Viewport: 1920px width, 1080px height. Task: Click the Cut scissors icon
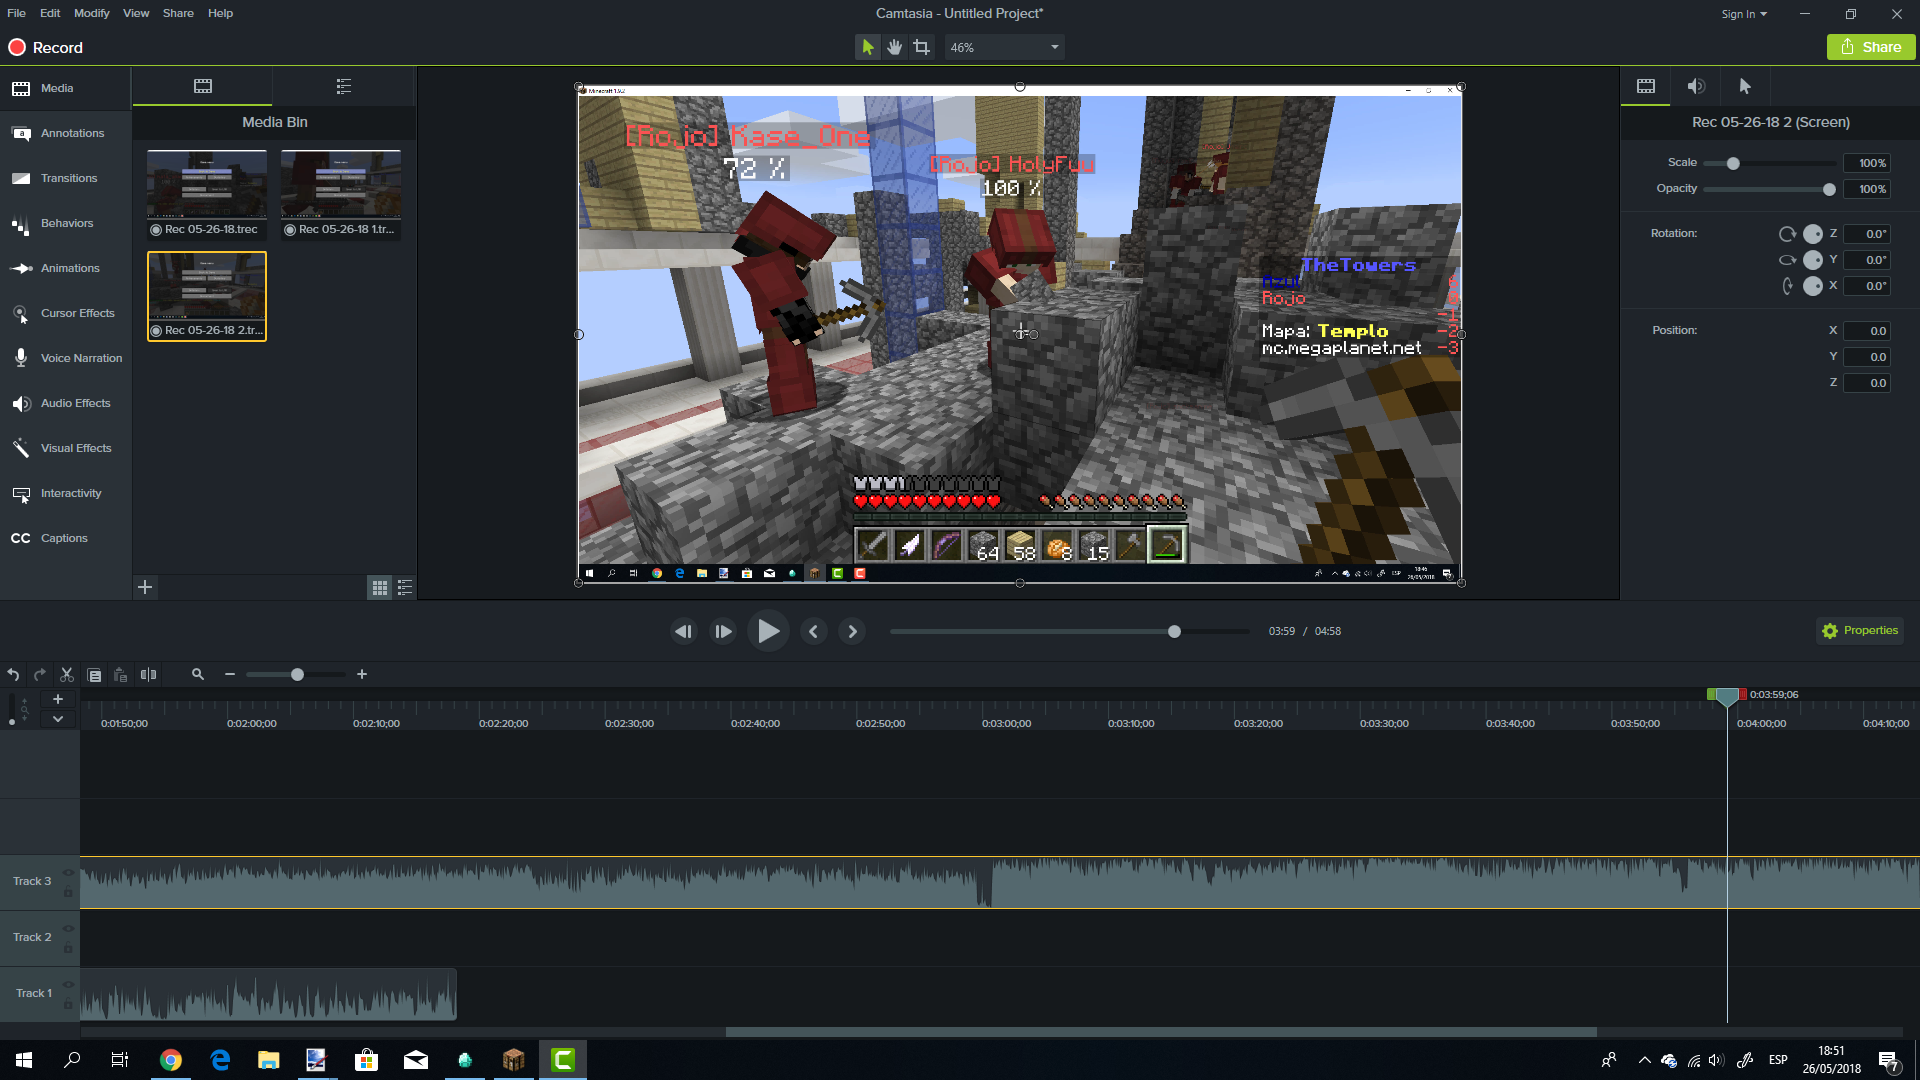tap(67, 675)
